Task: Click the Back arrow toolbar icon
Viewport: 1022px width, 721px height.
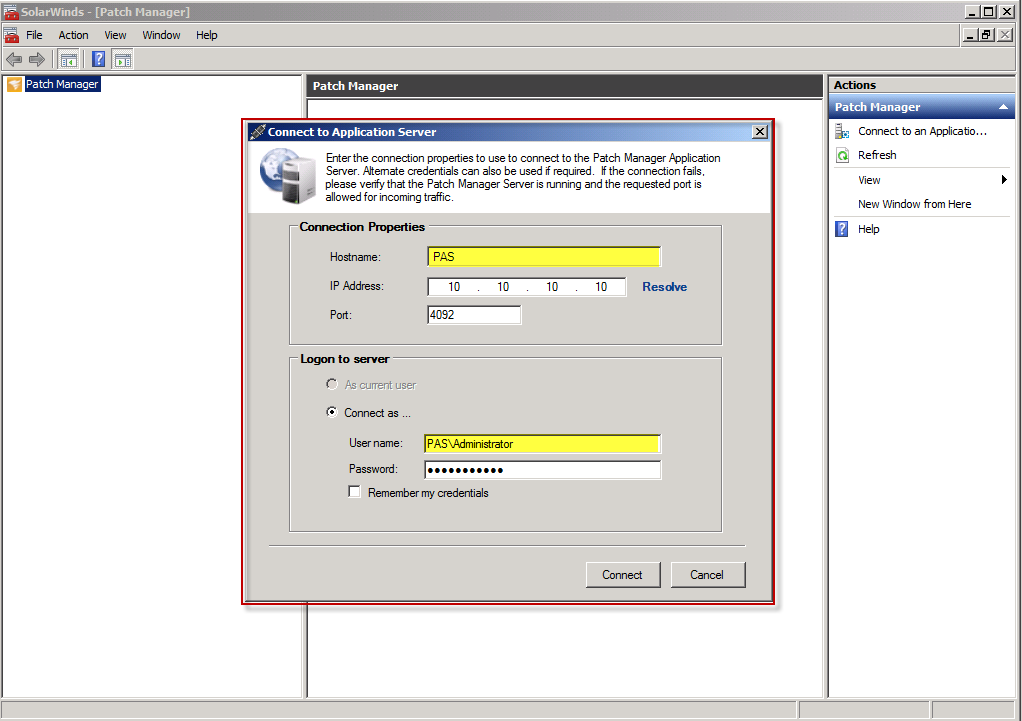Action: 14,60
